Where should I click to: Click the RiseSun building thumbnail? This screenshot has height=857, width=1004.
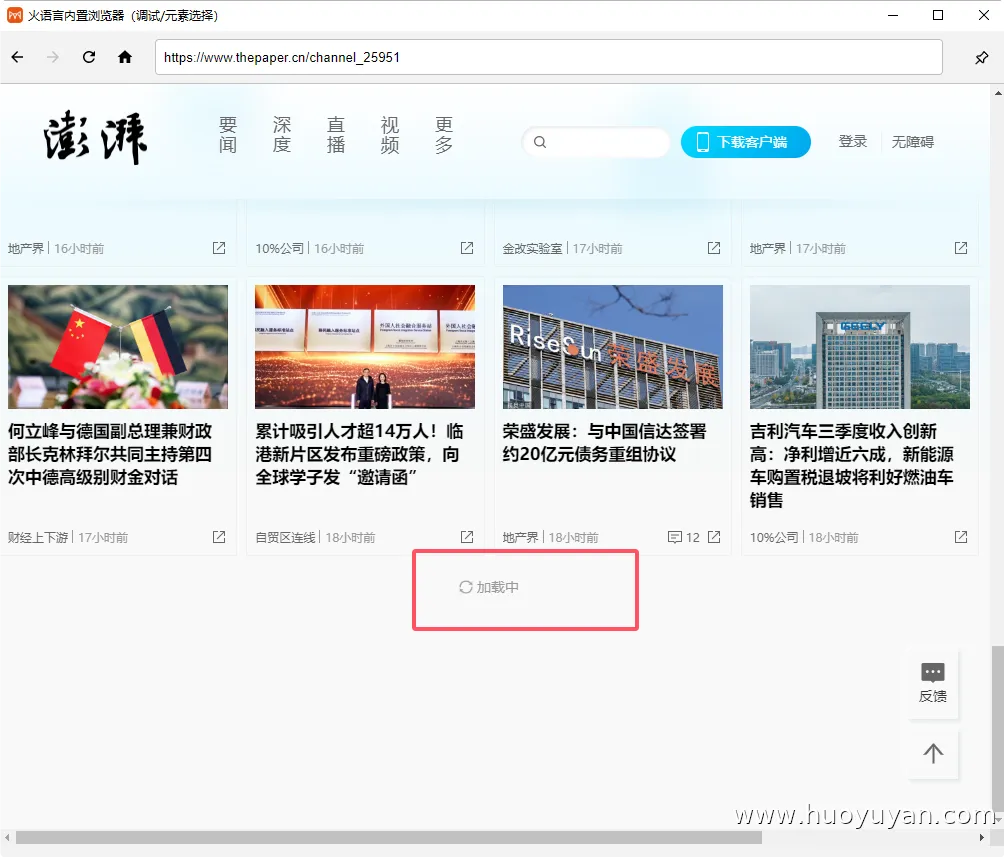click(613, 347)
